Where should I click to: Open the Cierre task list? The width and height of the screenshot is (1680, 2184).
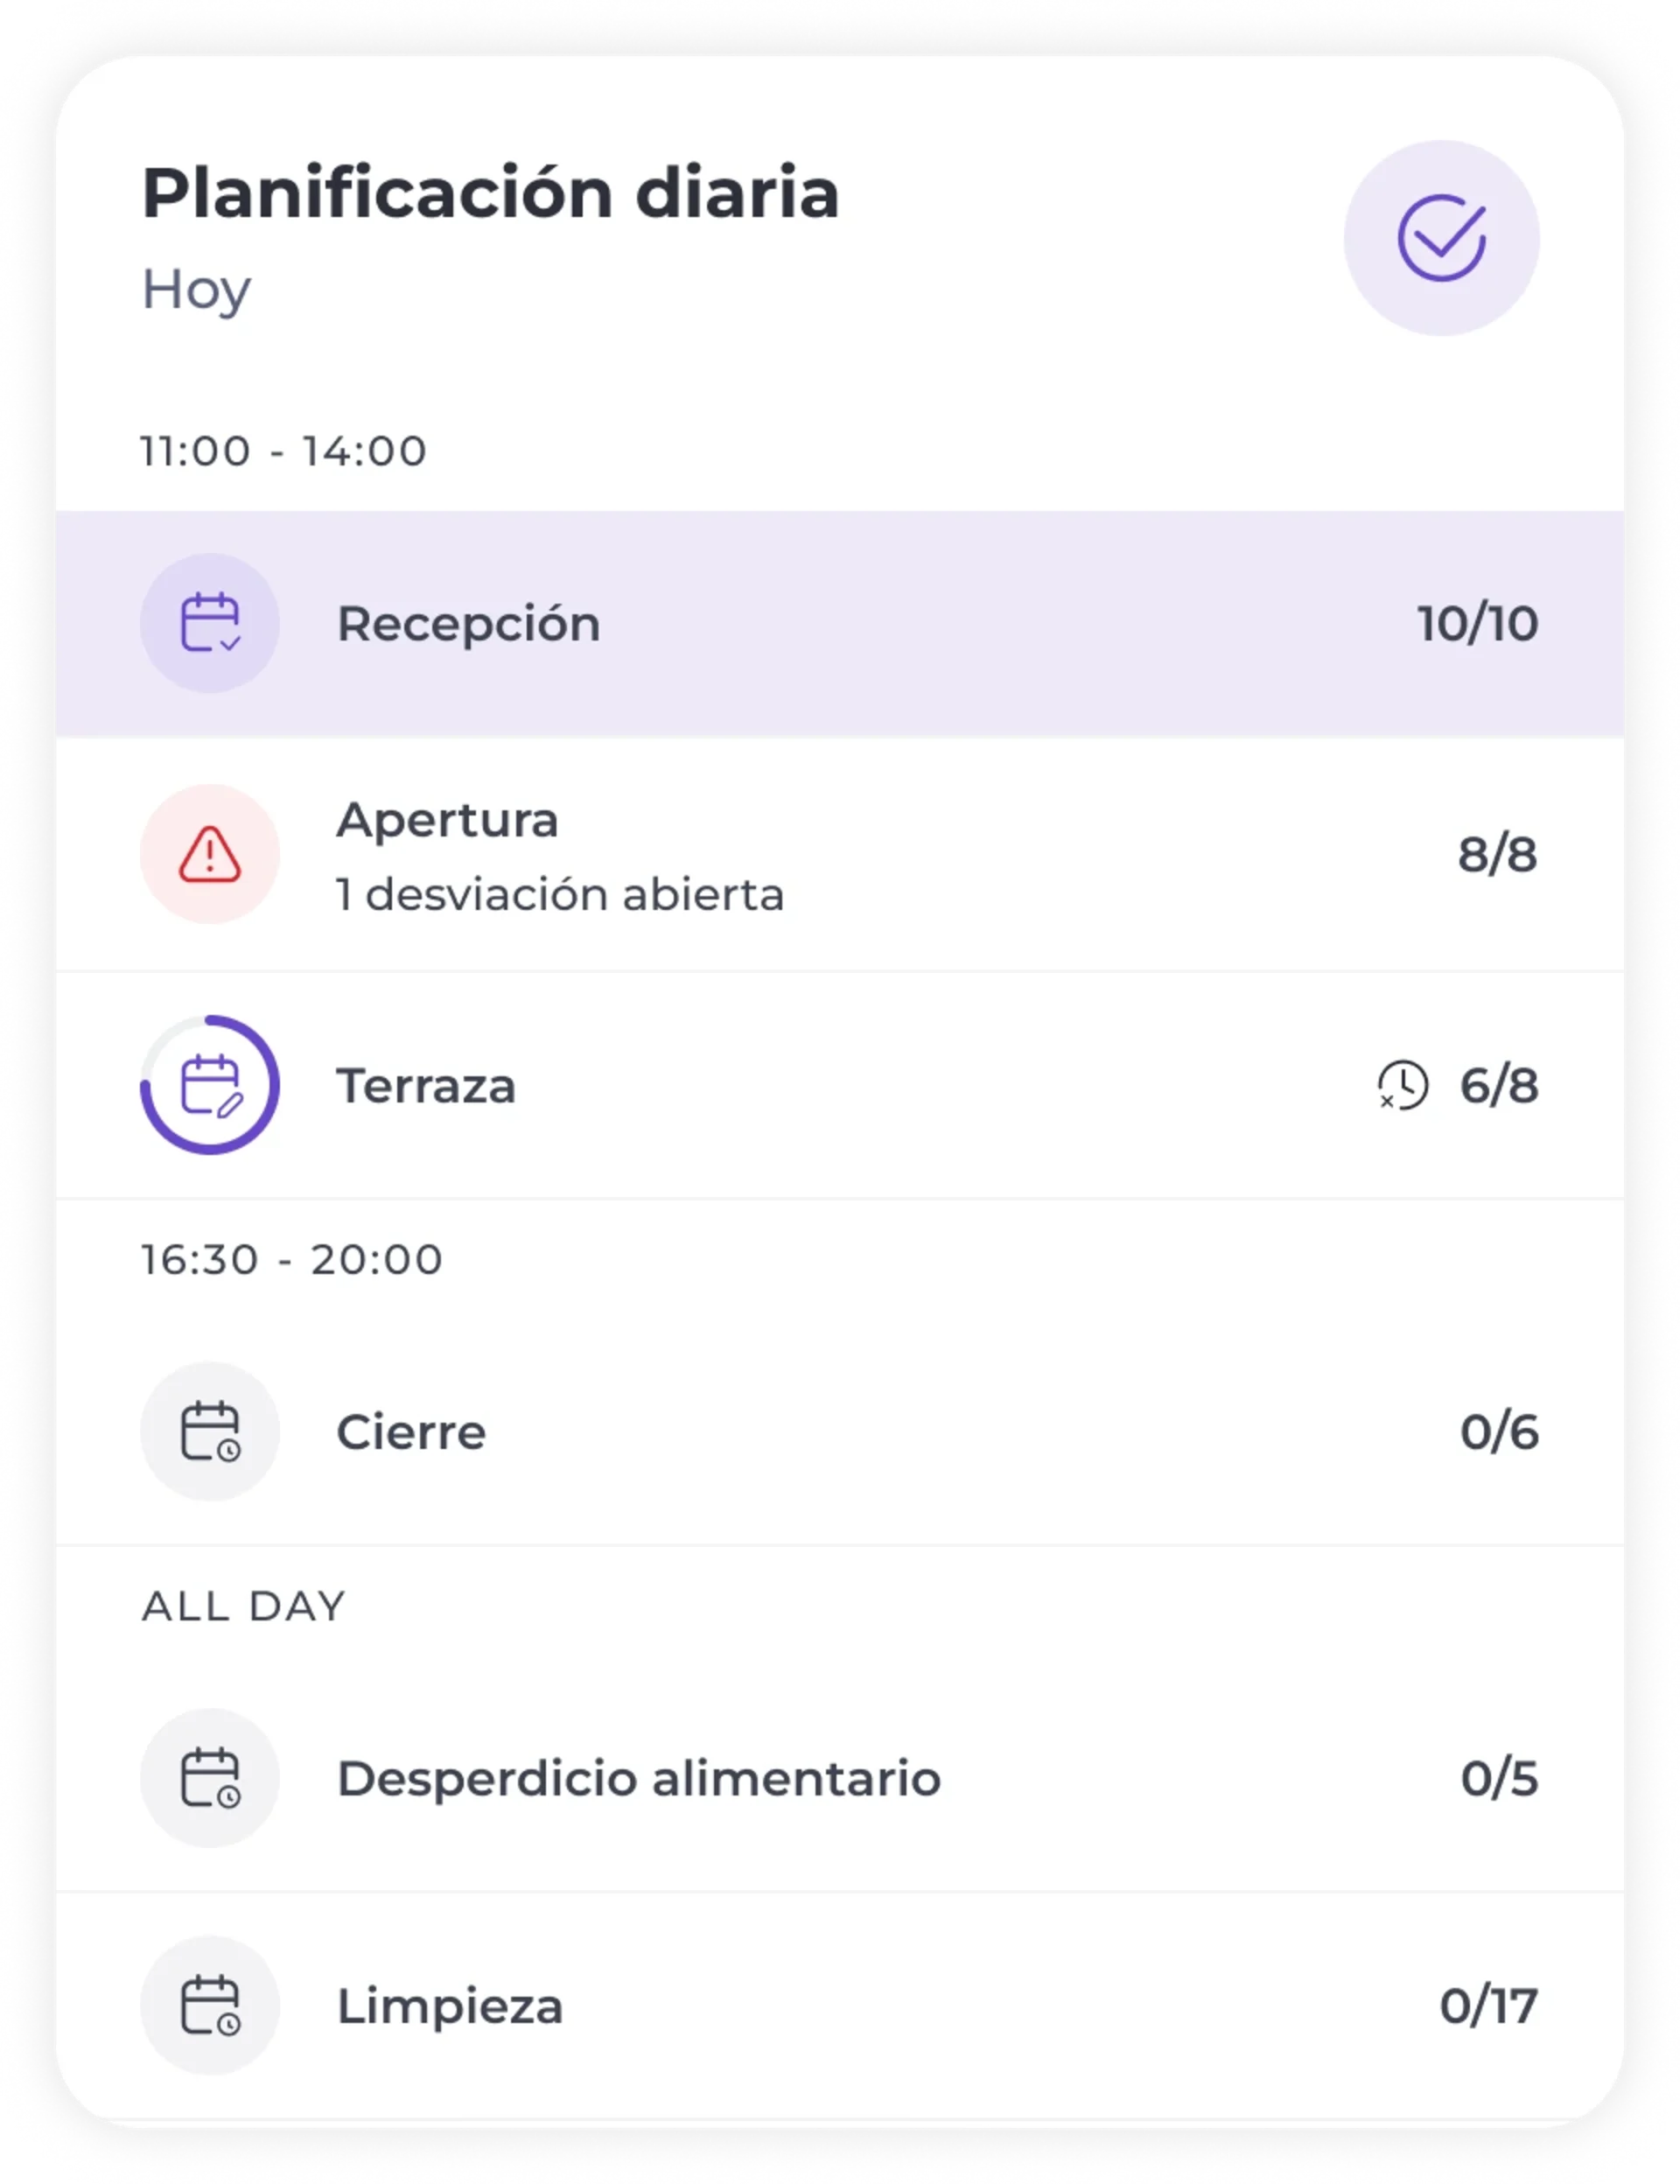pyautogui.click(x=840, y=1431)
